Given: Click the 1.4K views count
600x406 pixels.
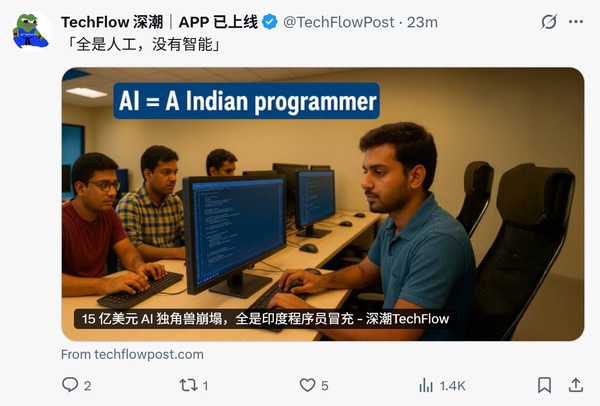Looking at the screenshot, I should click(452, 386).
